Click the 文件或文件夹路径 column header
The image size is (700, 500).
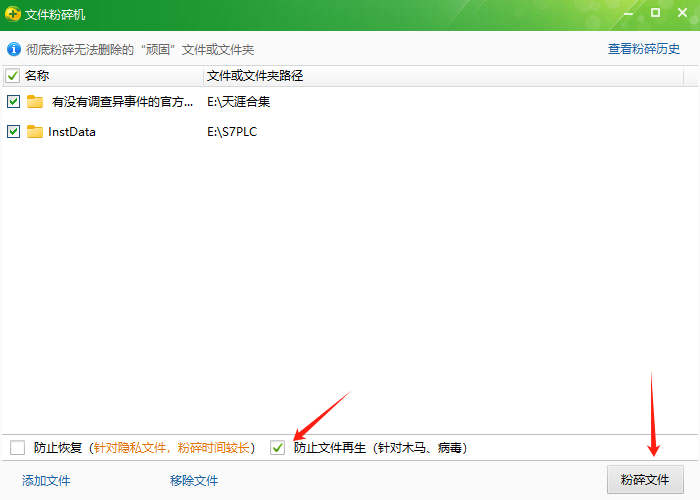tap(255, 76)
